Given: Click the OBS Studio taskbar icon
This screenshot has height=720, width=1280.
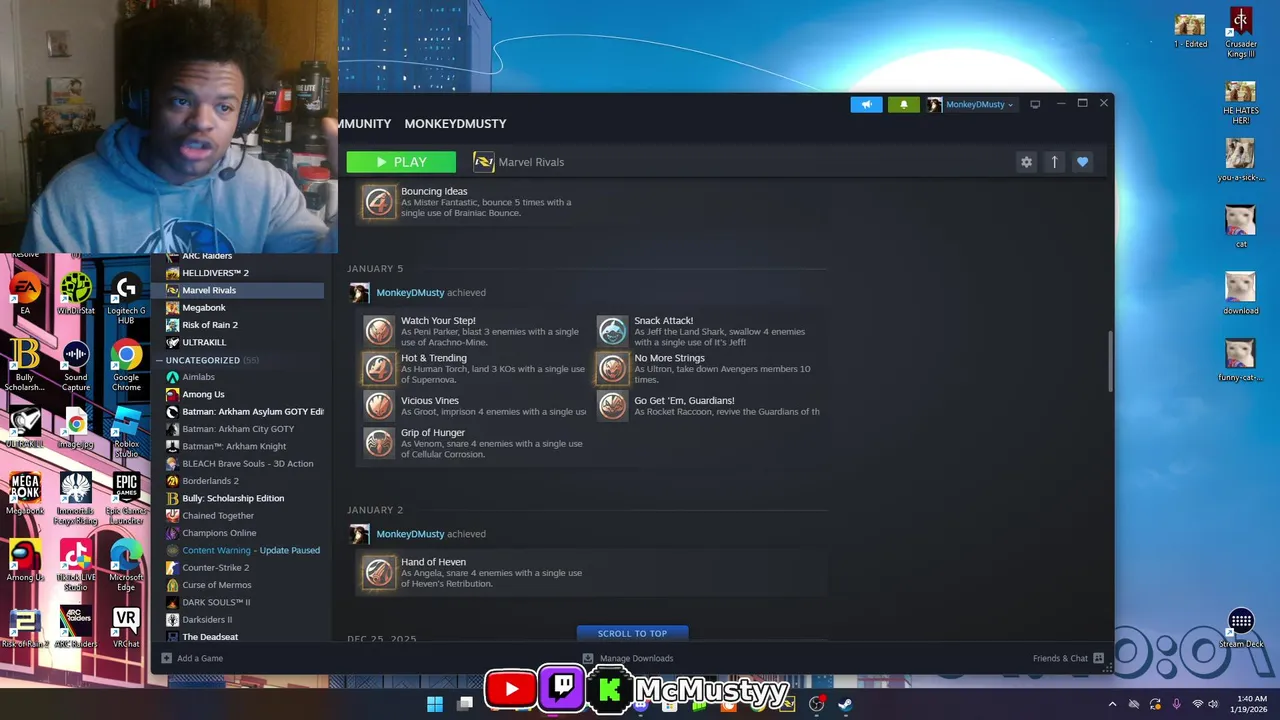Looking at the screenshot, I should point(817,704).
